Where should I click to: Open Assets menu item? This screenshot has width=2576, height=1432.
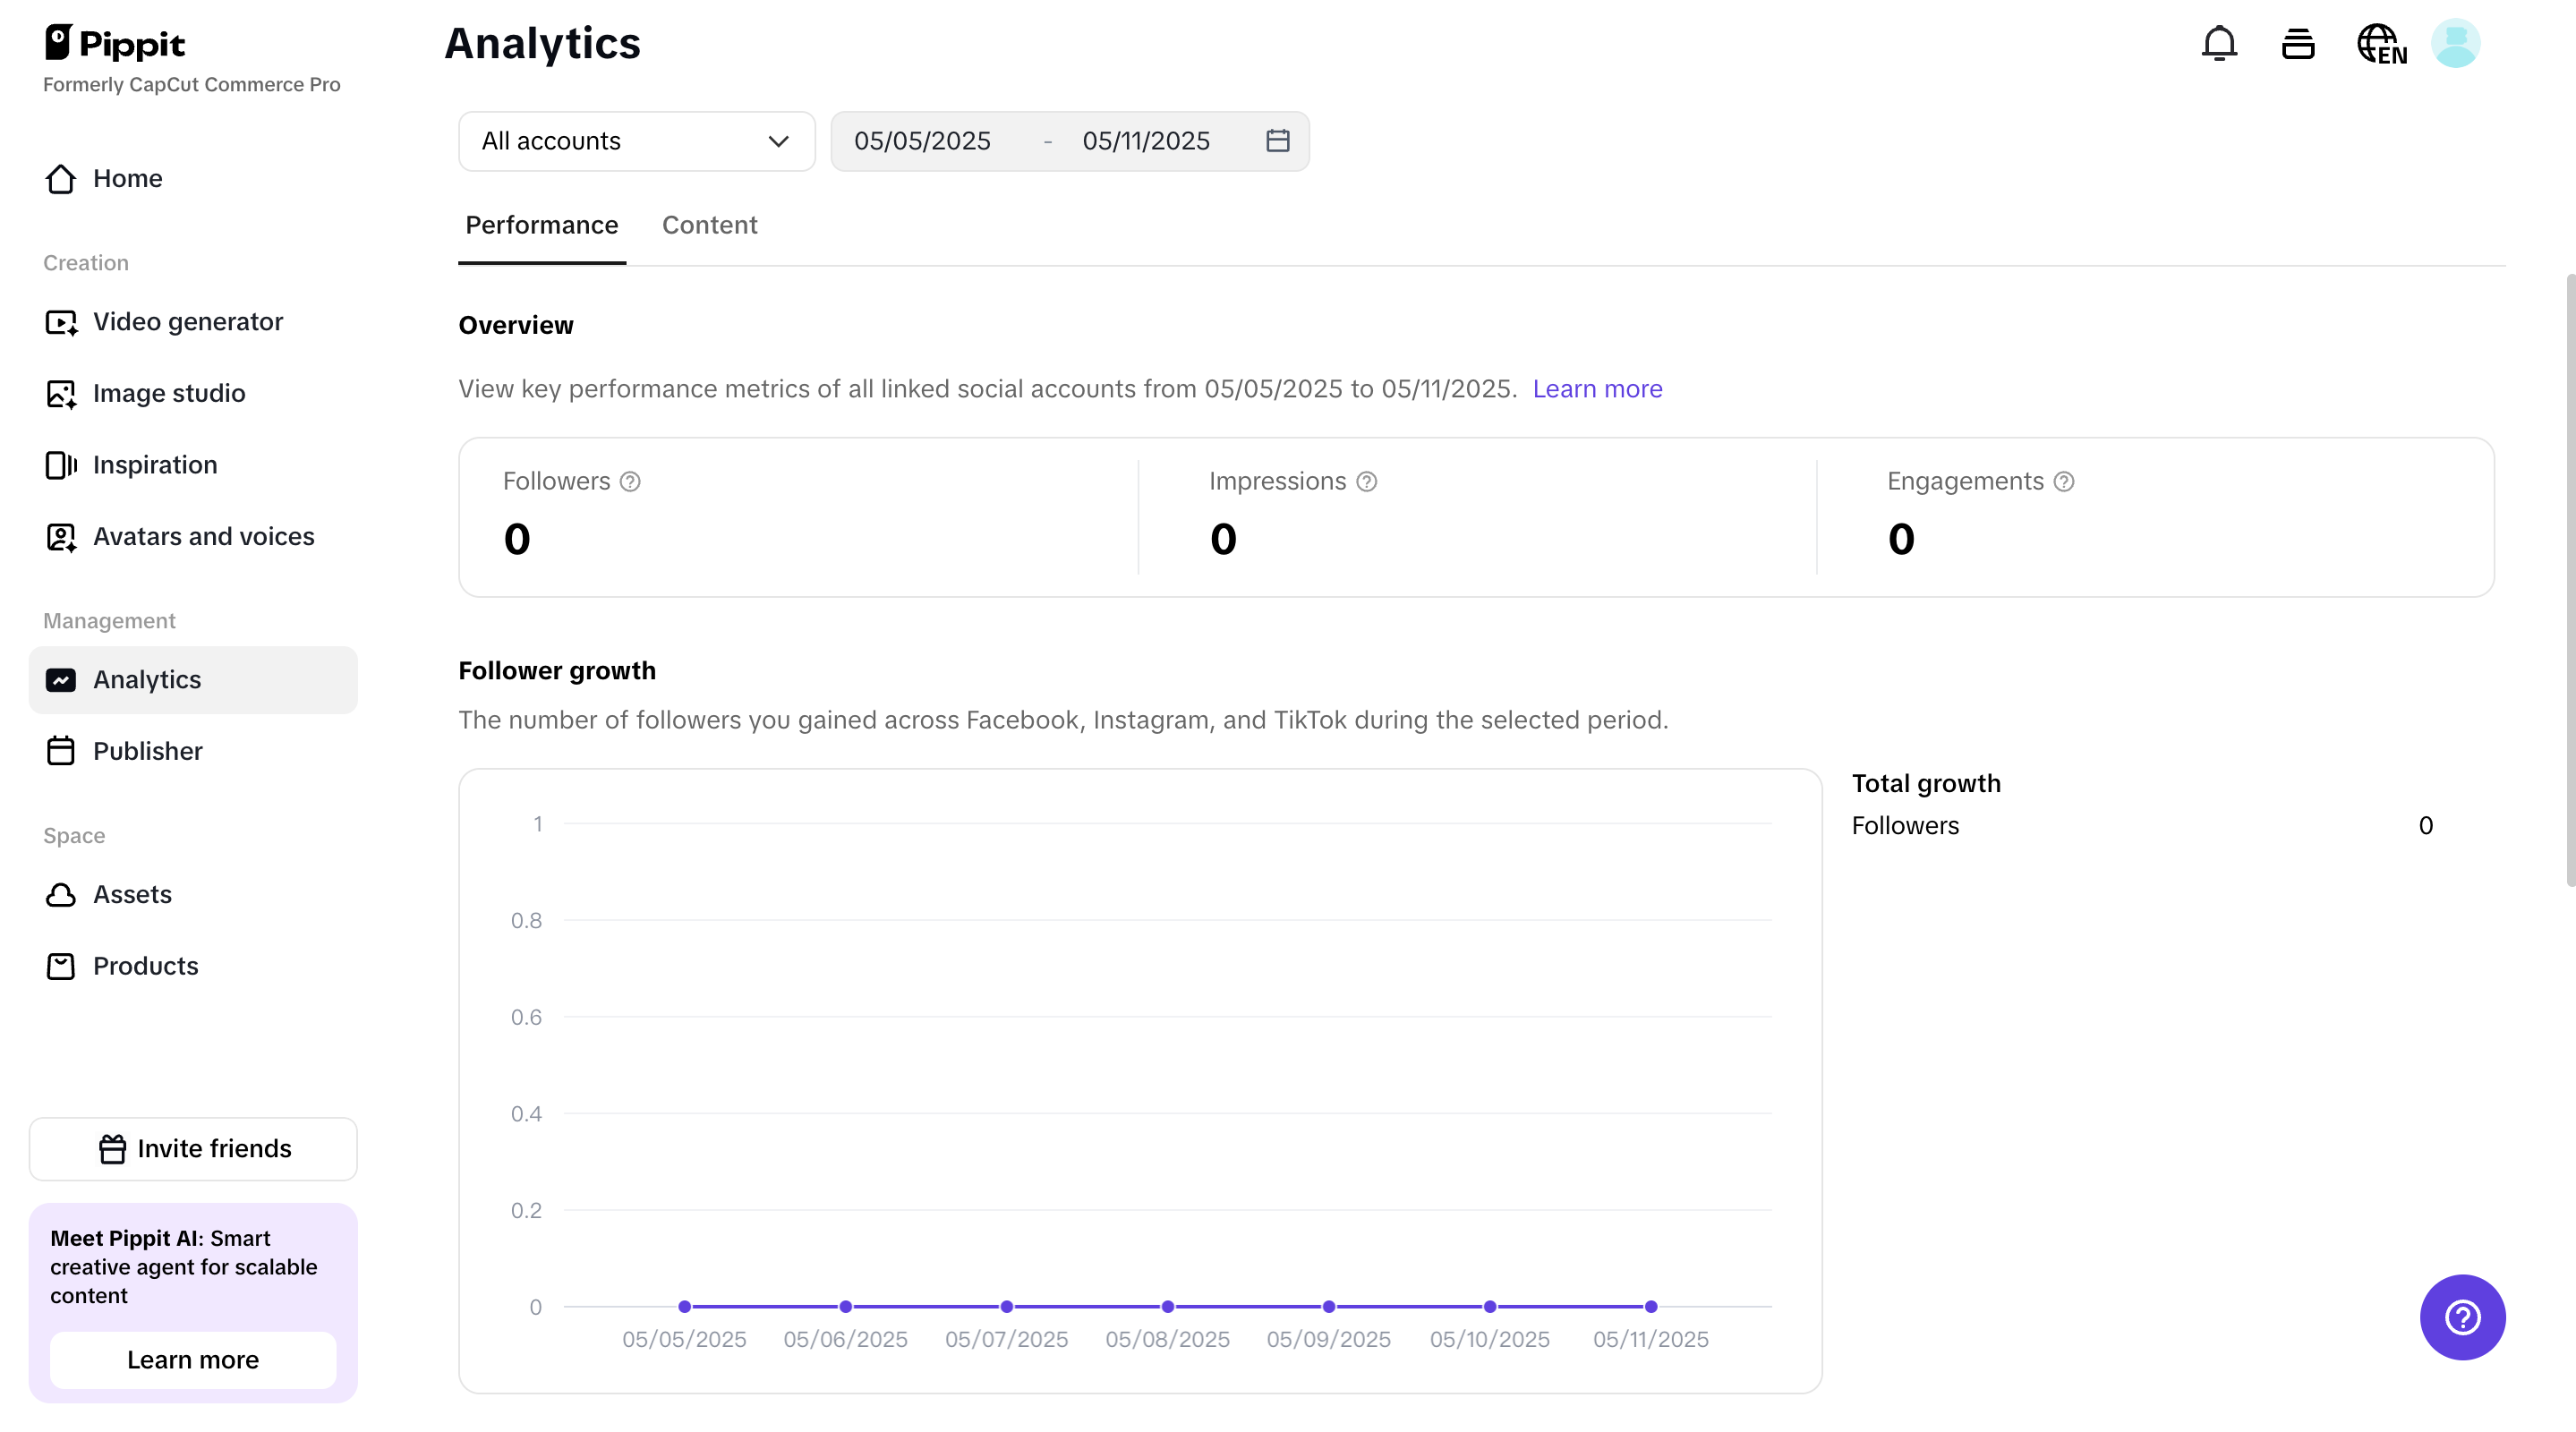(x=193, y=894)
